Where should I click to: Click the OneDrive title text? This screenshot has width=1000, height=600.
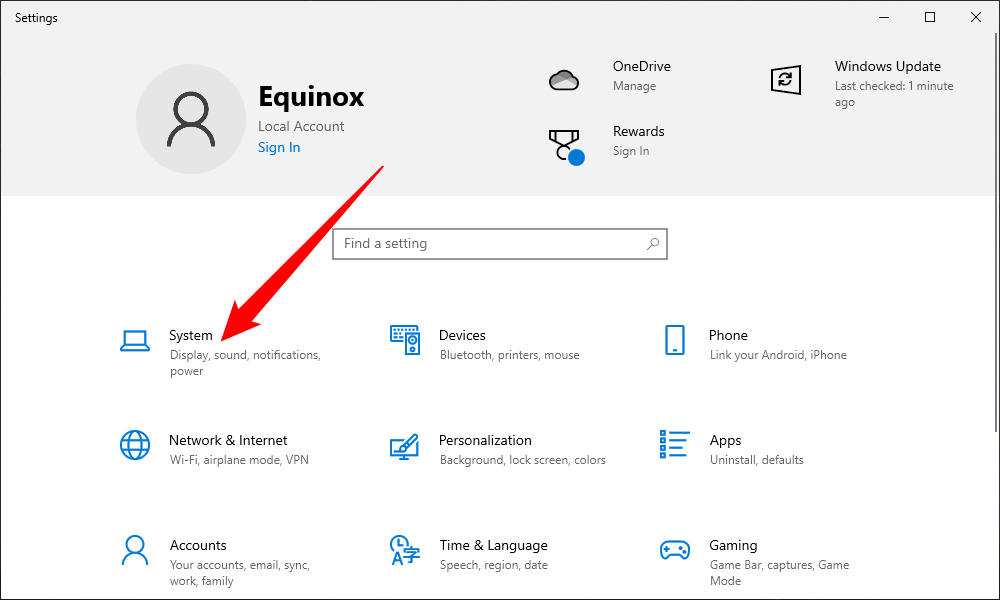pyautogui.click(x=642, y=66)
